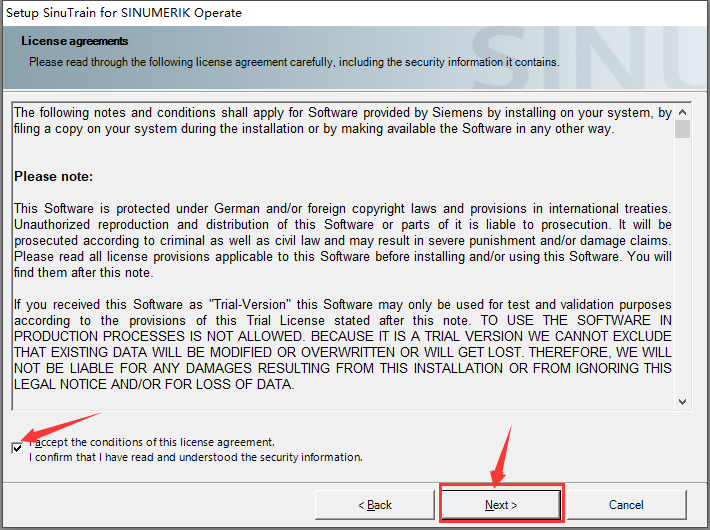This screenshot has height=530, width=710.
Task: Click "Setup SinuTrain for SINUMERIK Operate" window title
Action: pos(124,12)
